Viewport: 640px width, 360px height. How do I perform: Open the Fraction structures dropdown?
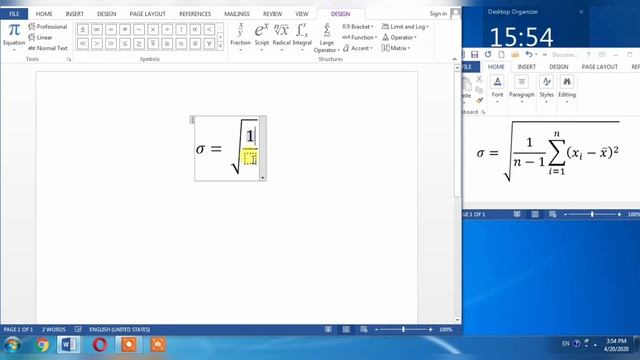240,37
